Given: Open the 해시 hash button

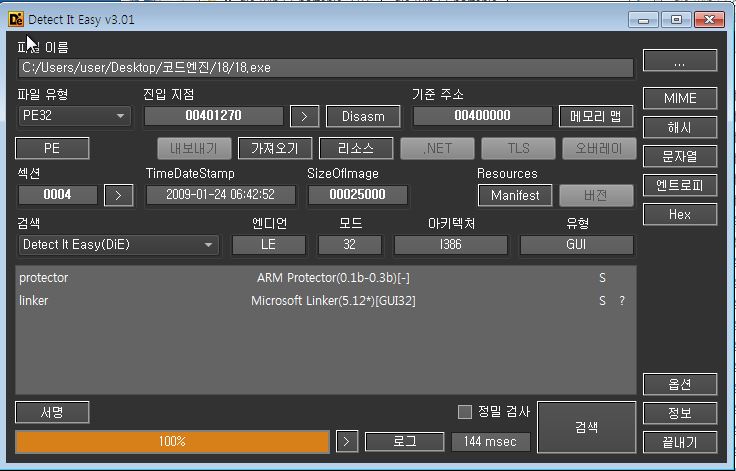Looking at the screenshot, I should click(680, 127).
